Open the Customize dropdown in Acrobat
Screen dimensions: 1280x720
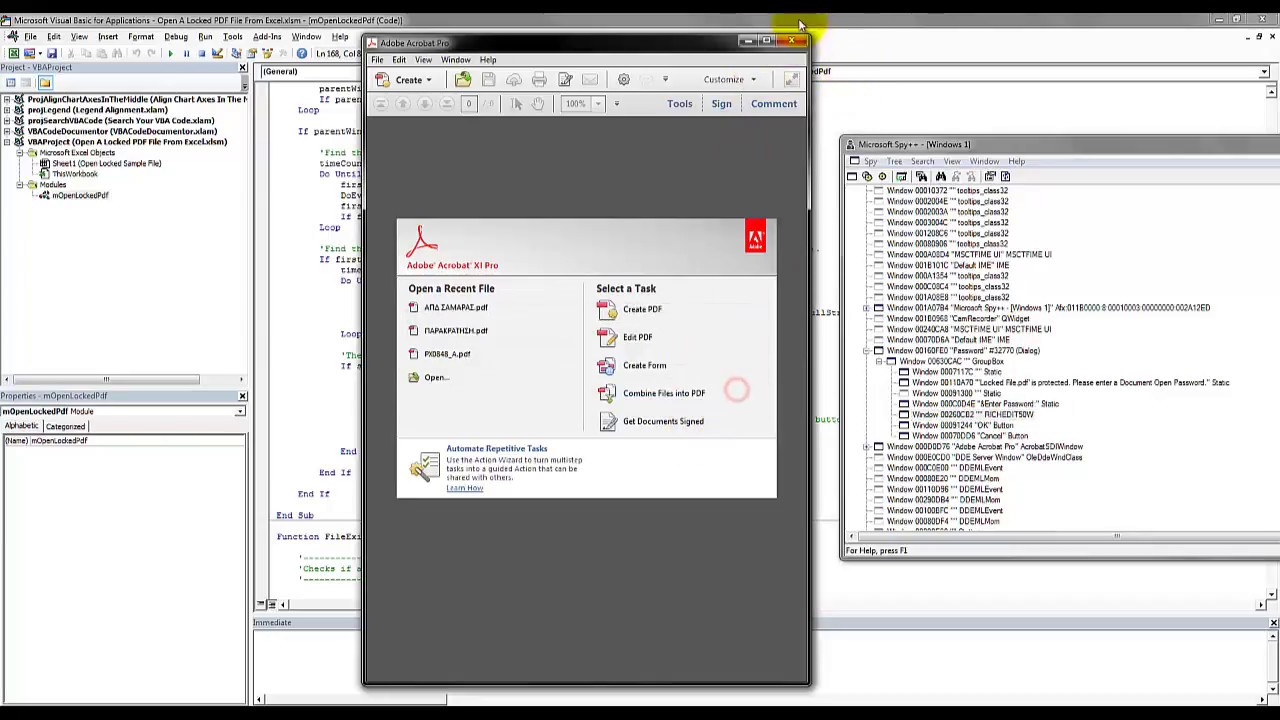click(x=730, y=79)
